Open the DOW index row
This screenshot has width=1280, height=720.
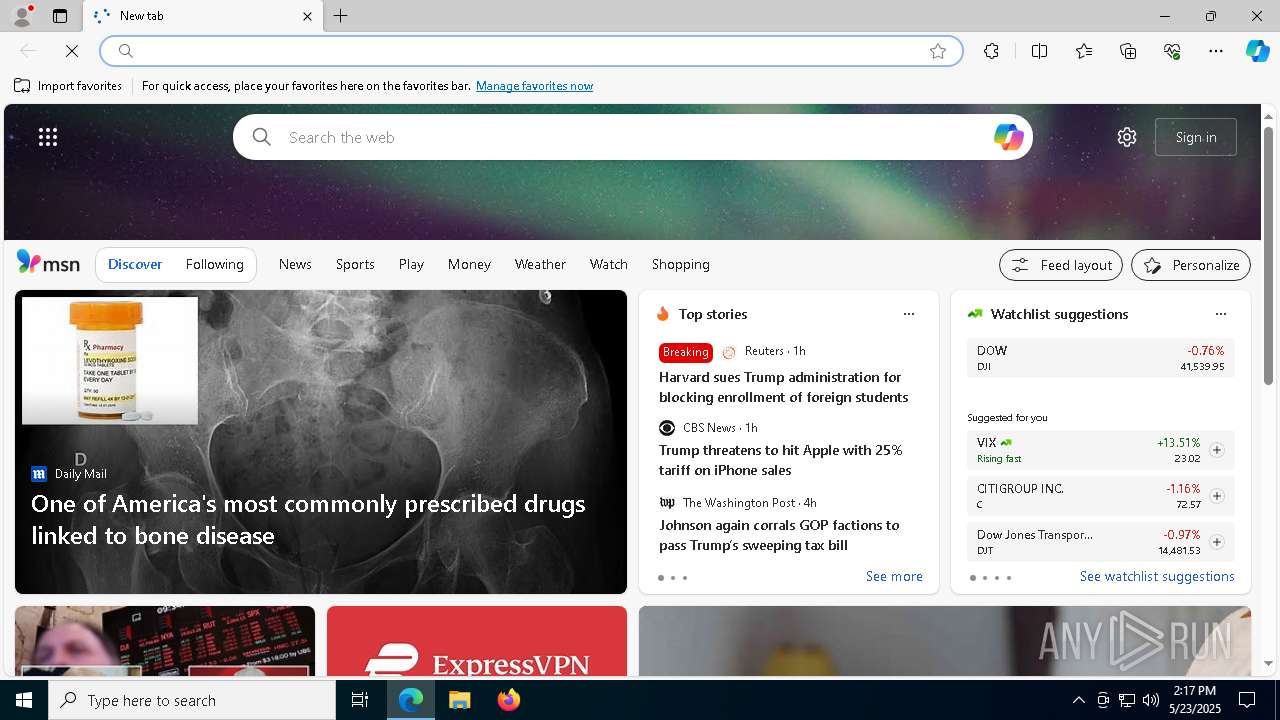[x=1100, y=358]
